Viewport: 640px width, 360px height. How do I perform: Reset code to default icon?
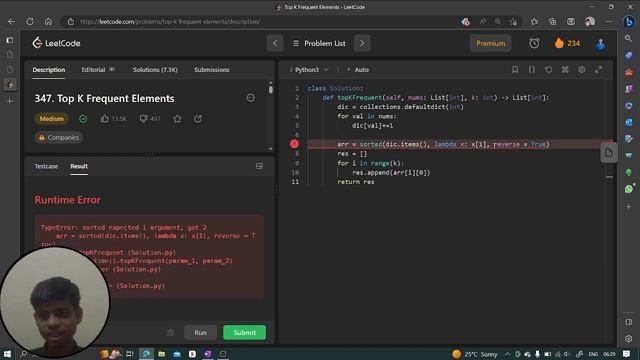coord(549,70)
